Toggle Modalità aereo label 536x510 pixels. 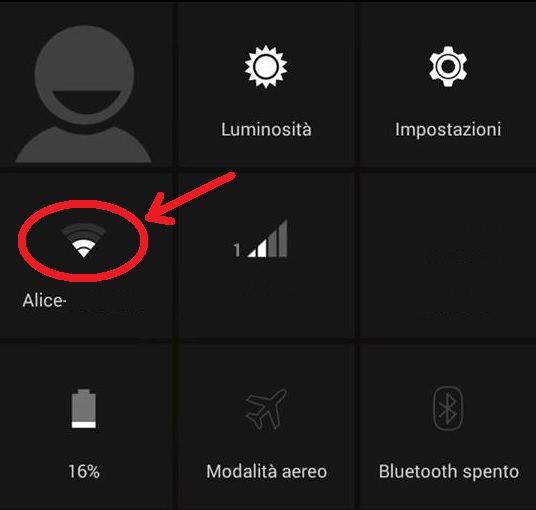[x=267, y=472]
